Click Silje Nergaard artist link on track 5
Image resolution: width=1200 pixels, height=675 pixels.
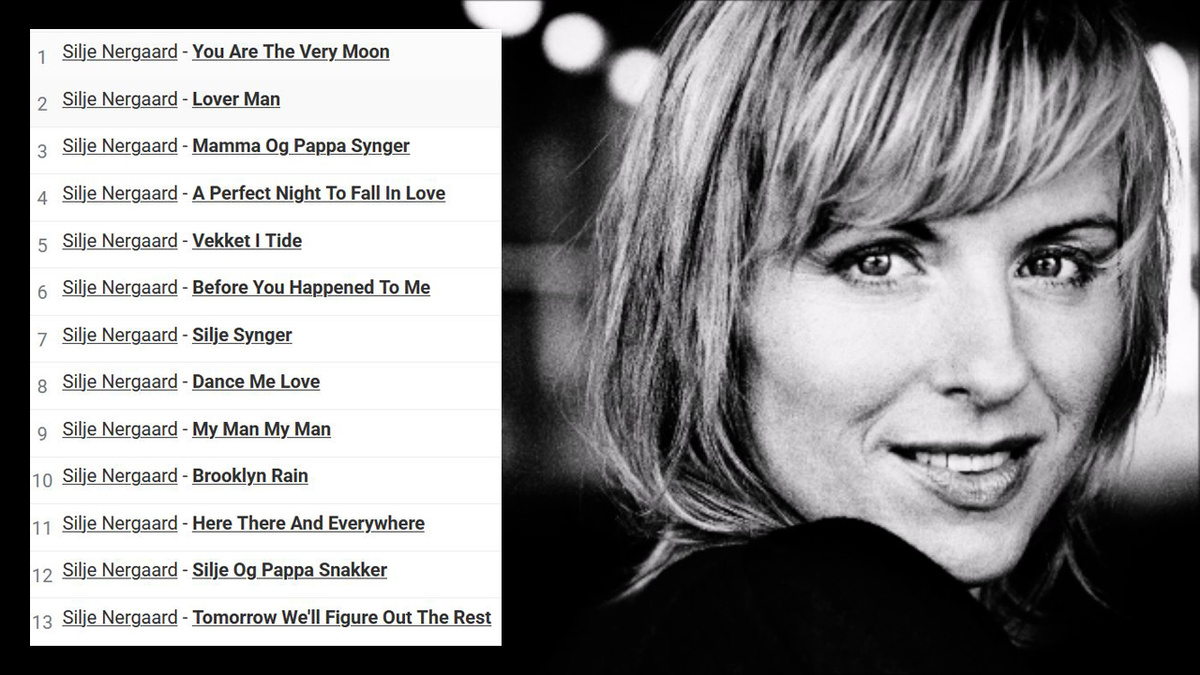coord(120,240)
